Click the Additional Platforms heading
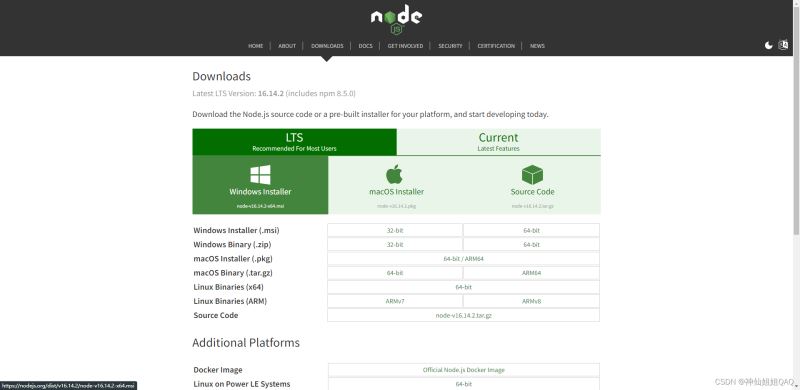 click(246, 343)
